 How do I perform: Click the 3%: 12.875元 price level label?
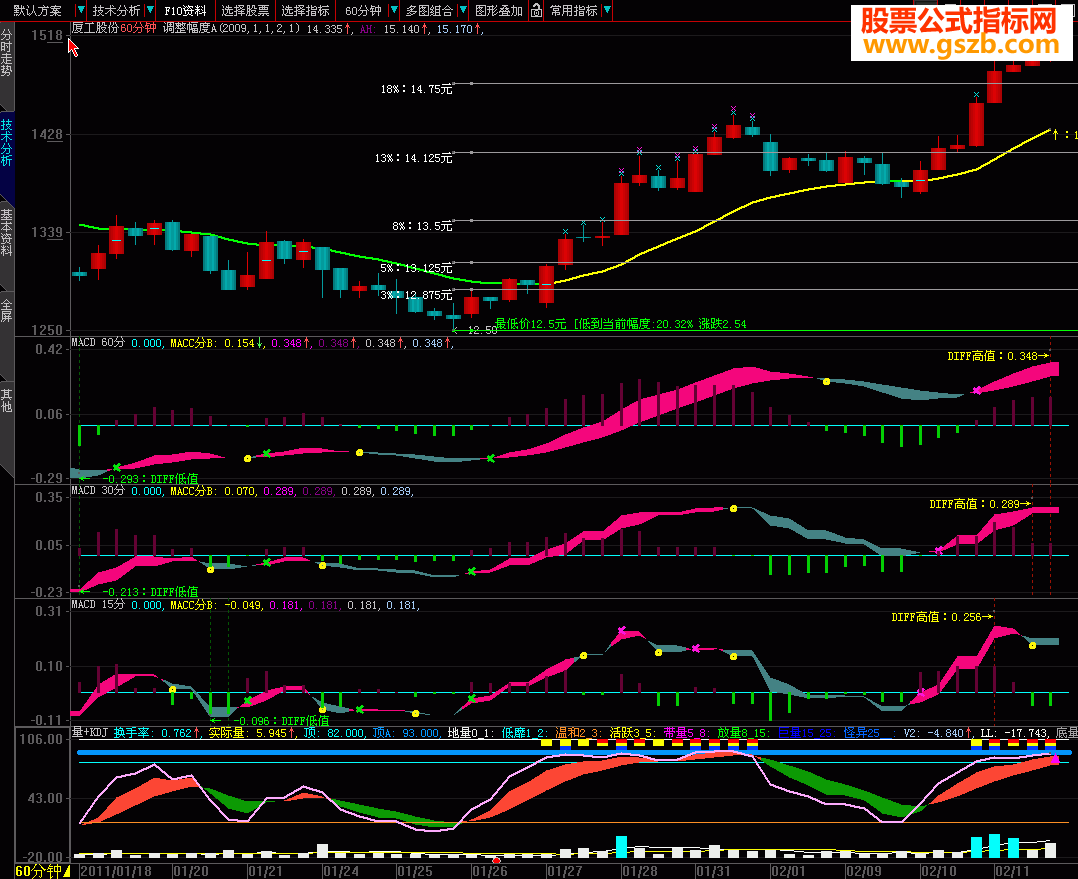(416, 295)
